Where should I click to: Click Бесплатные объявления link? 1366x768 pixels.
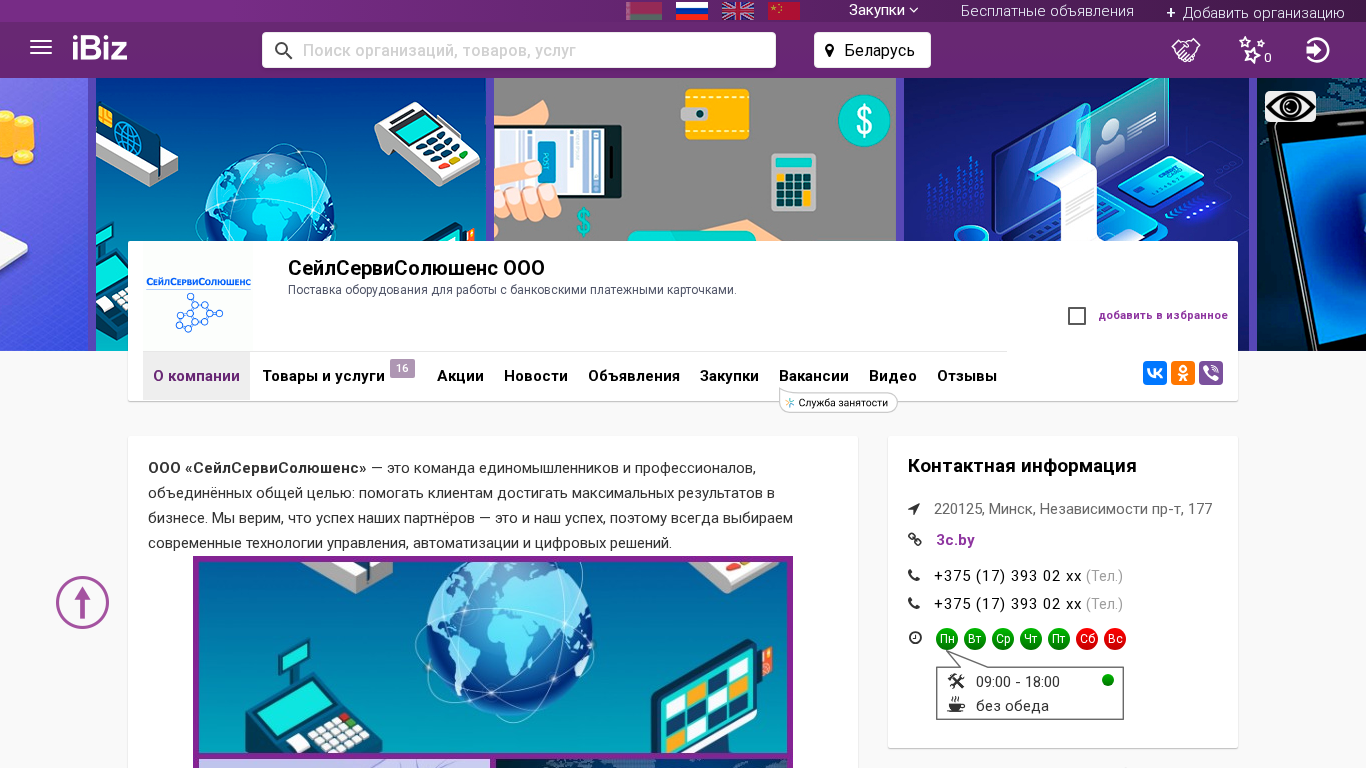pyautogui.click(x=1047, y=11)
